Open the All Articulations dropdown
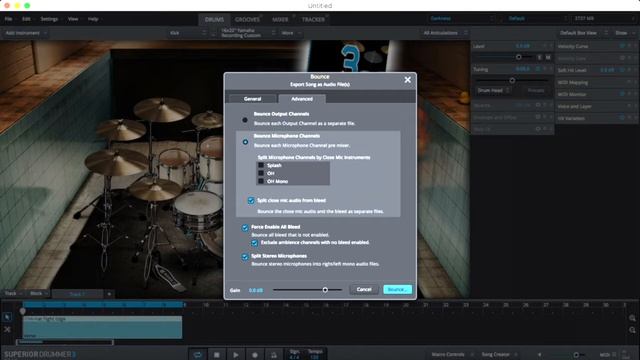 click(x=445, y=33)
